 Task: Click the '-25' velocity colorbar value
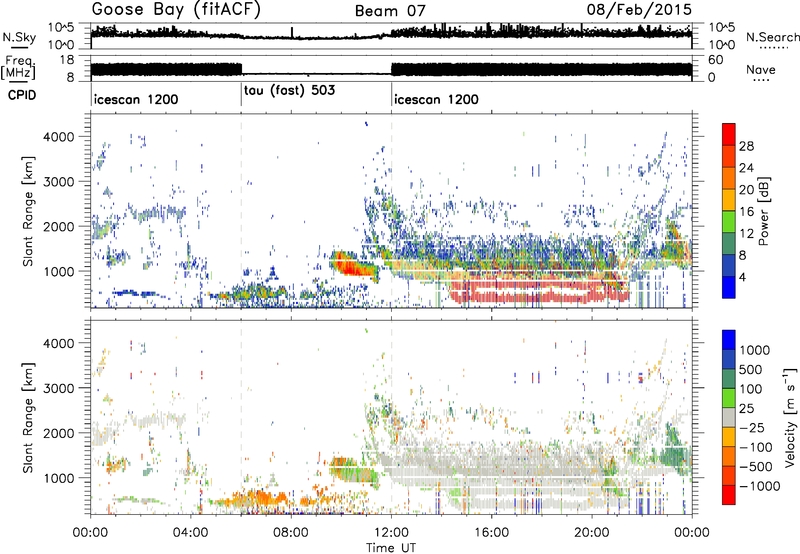point(751,428)
